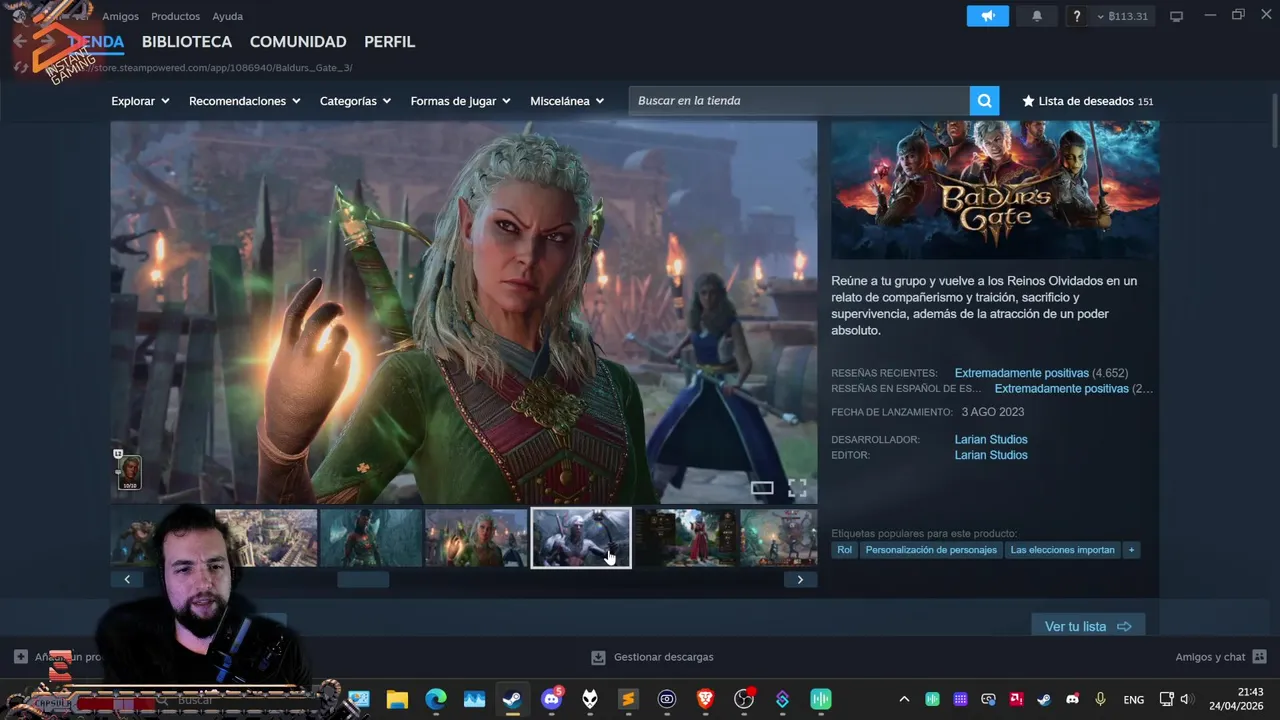Show hidden tray icons chevron

pyautogui.click(x=904, y=699)
